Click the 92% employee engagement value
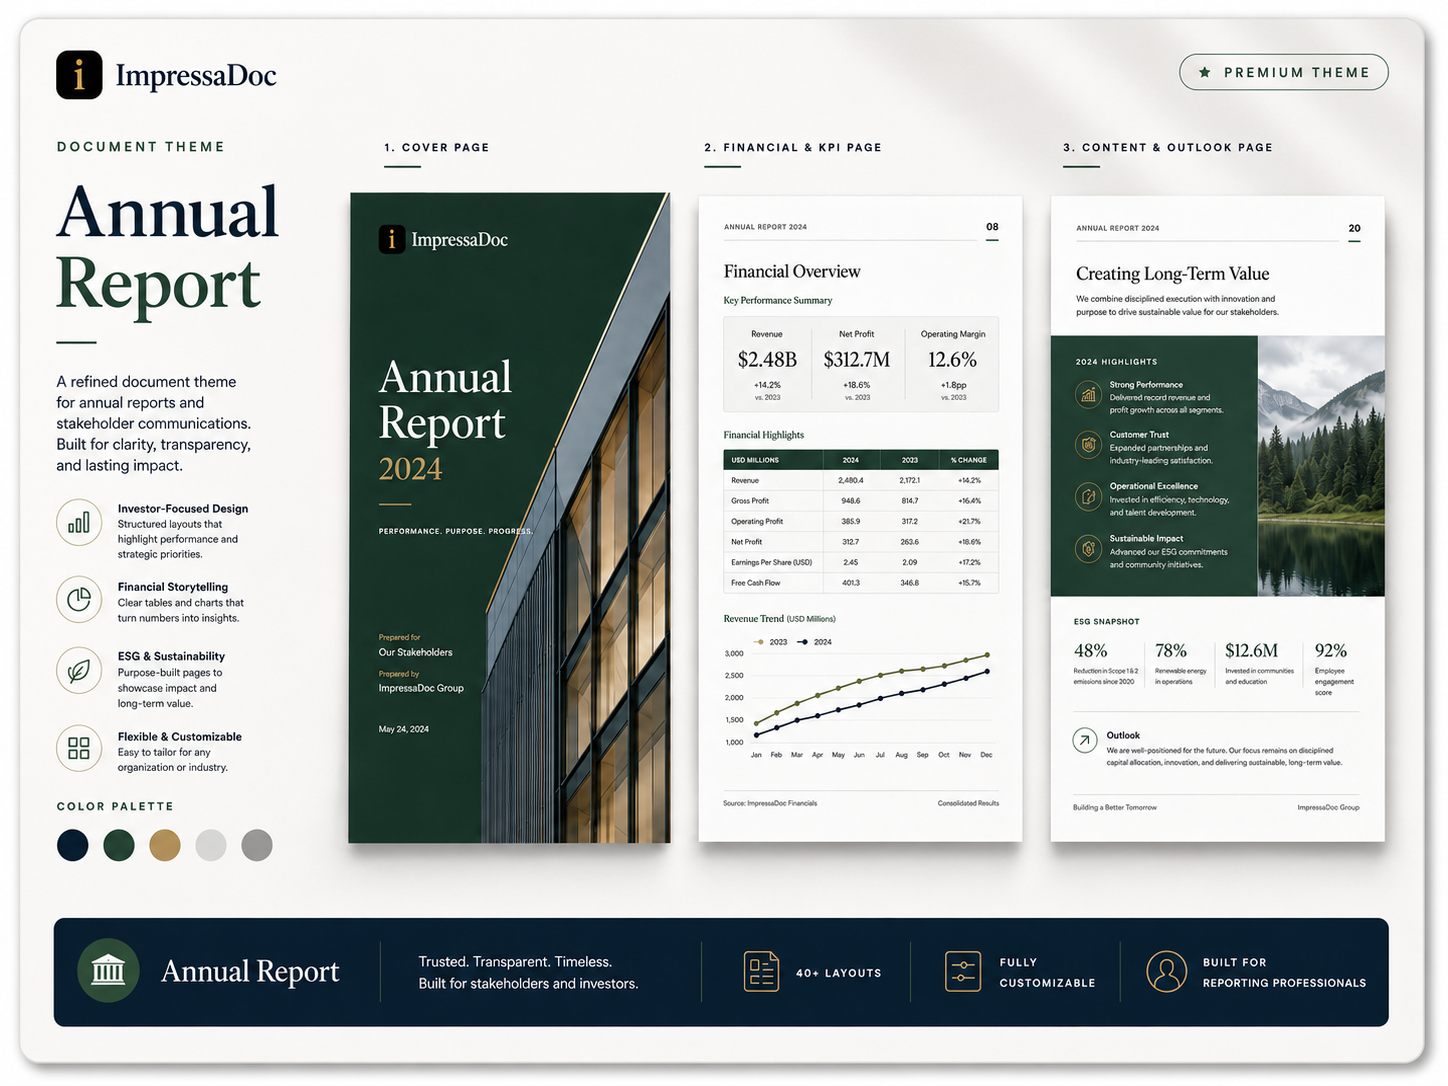 pos(1331,651)
